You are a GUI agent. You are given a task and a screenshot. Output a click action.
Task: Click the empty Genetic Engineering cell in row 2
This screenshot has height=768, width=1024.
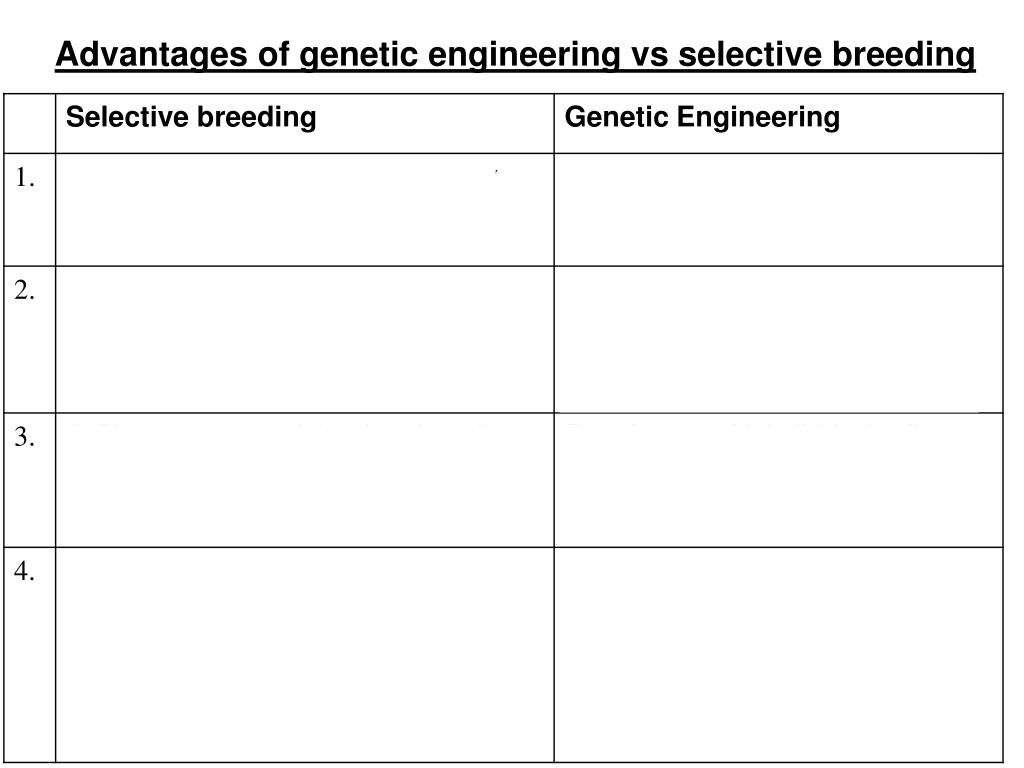click(x=778, y=340)
